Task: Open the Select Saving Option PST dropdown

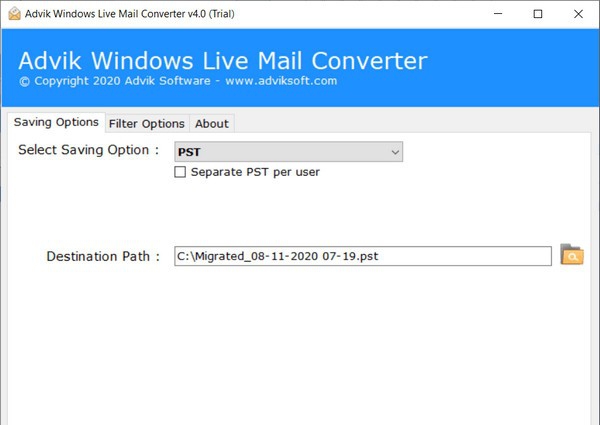Action: click(x=288, y=152)
